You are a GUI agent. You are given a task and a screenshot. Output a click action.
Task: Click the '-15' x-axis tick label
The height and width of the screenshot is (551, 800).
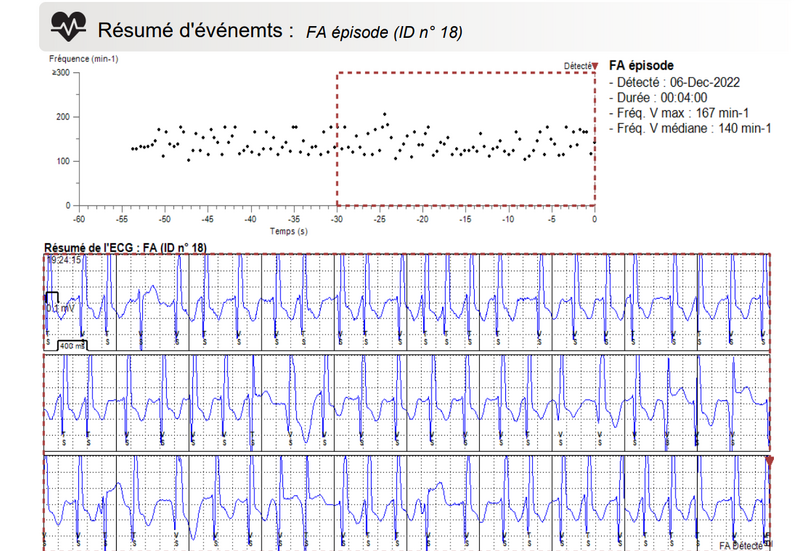(x=465, y=219)
